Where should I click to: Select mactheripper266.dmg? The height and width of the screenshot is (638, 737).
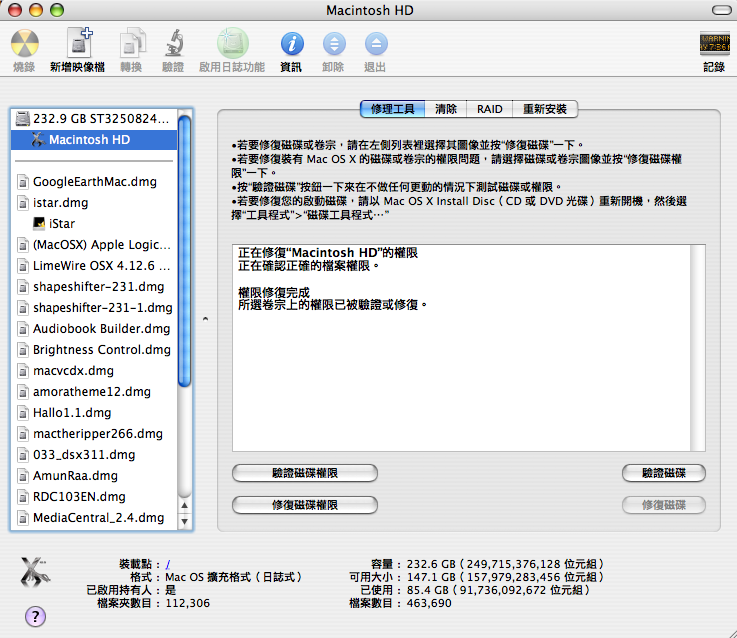pos(94,433)
